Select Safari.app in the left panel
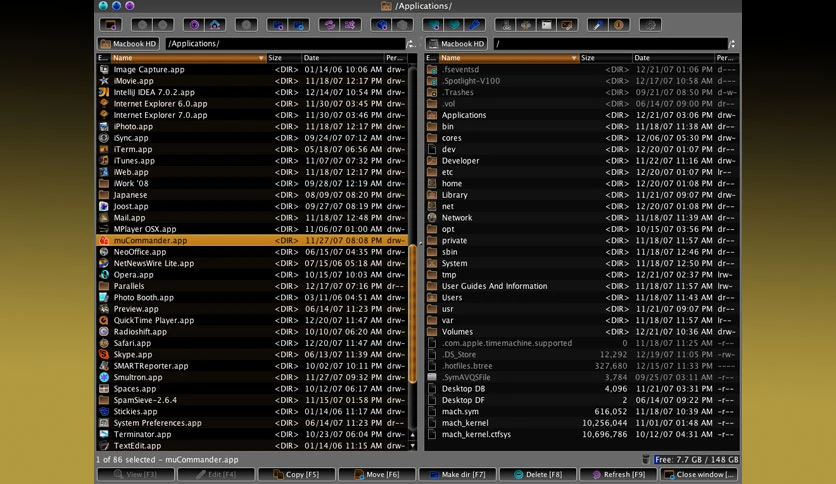This screenshot has width=836, height=484. pyautogui.click(x=252, y=343)
